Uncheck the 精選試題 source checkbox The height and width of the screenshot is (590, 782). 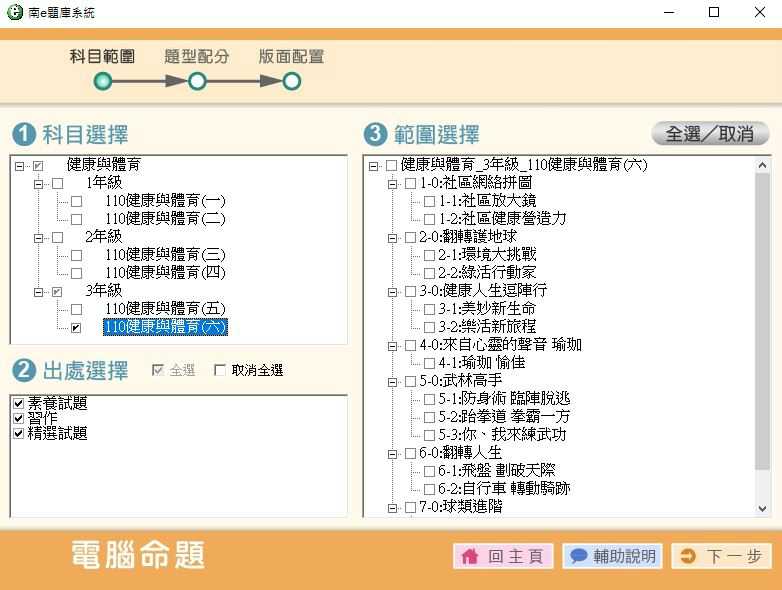point(18,433)
